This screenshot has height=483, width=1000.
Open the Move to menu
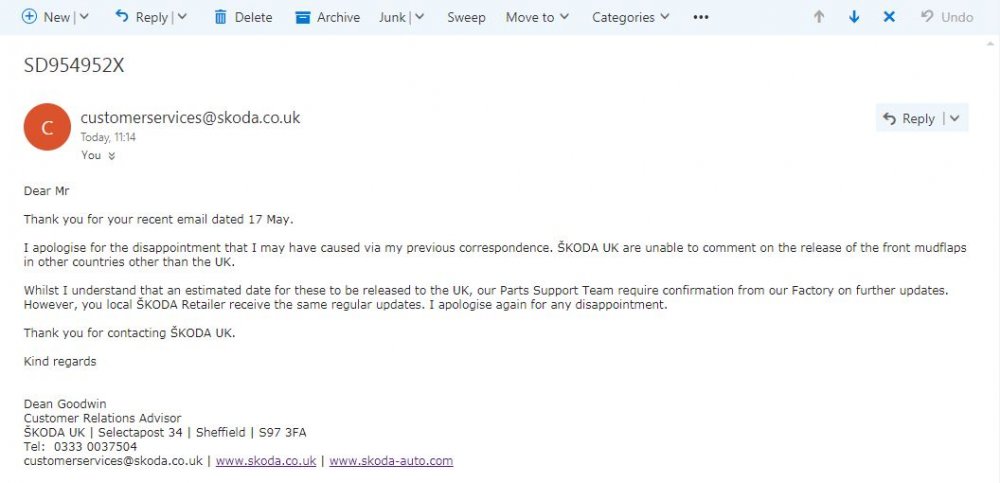tap(537, 17)
